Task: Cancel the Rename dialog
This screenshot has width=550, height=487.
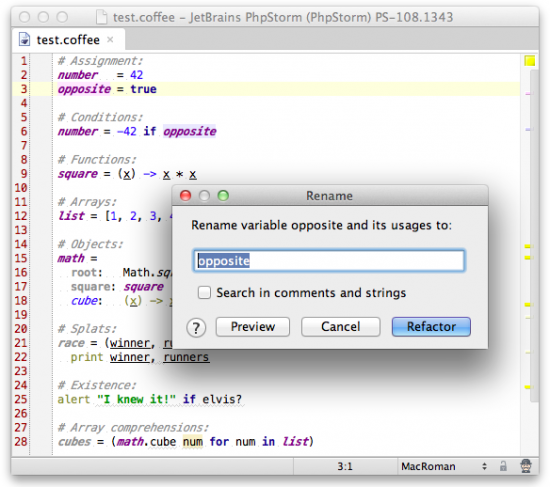Action: pyautogui.click(x=340, y=327)
